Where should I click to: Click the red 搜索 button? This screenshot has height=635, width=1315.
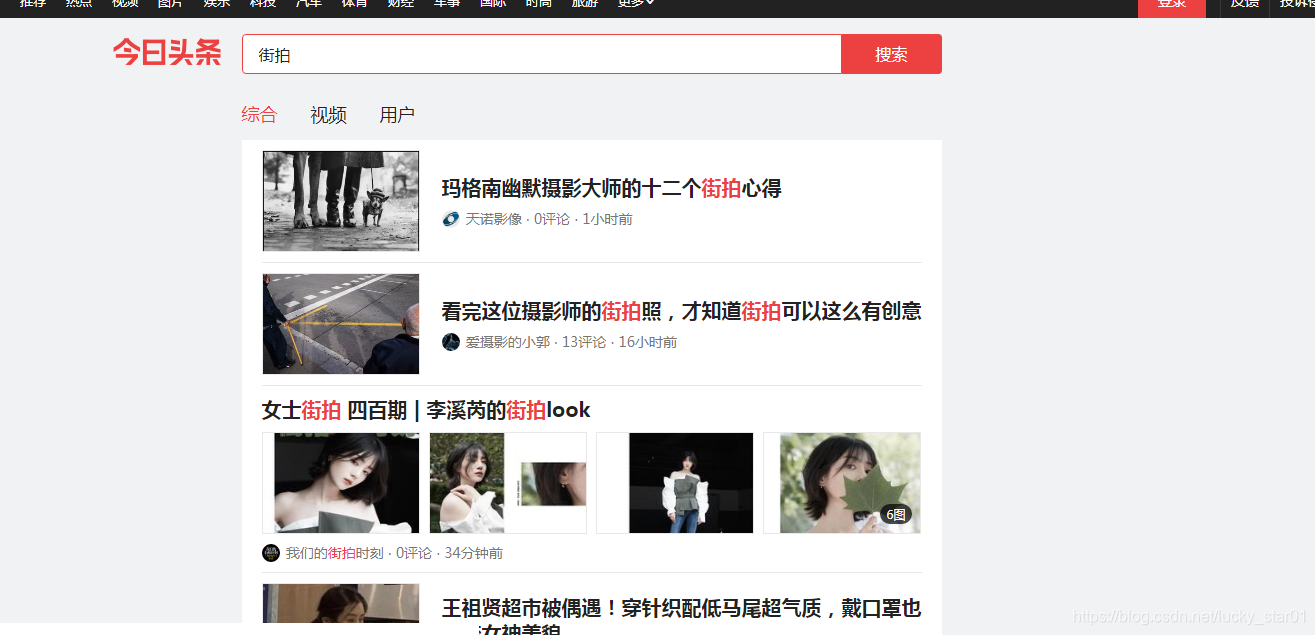[891, 54]
